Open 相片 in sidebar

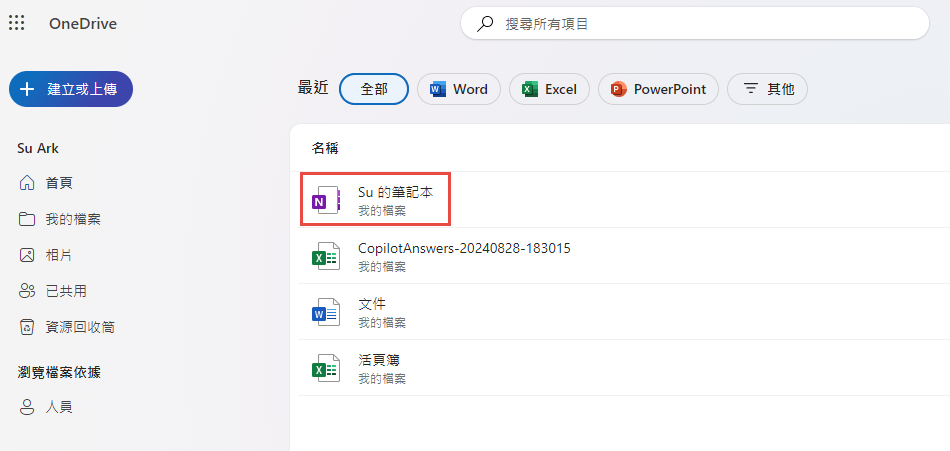59,255
